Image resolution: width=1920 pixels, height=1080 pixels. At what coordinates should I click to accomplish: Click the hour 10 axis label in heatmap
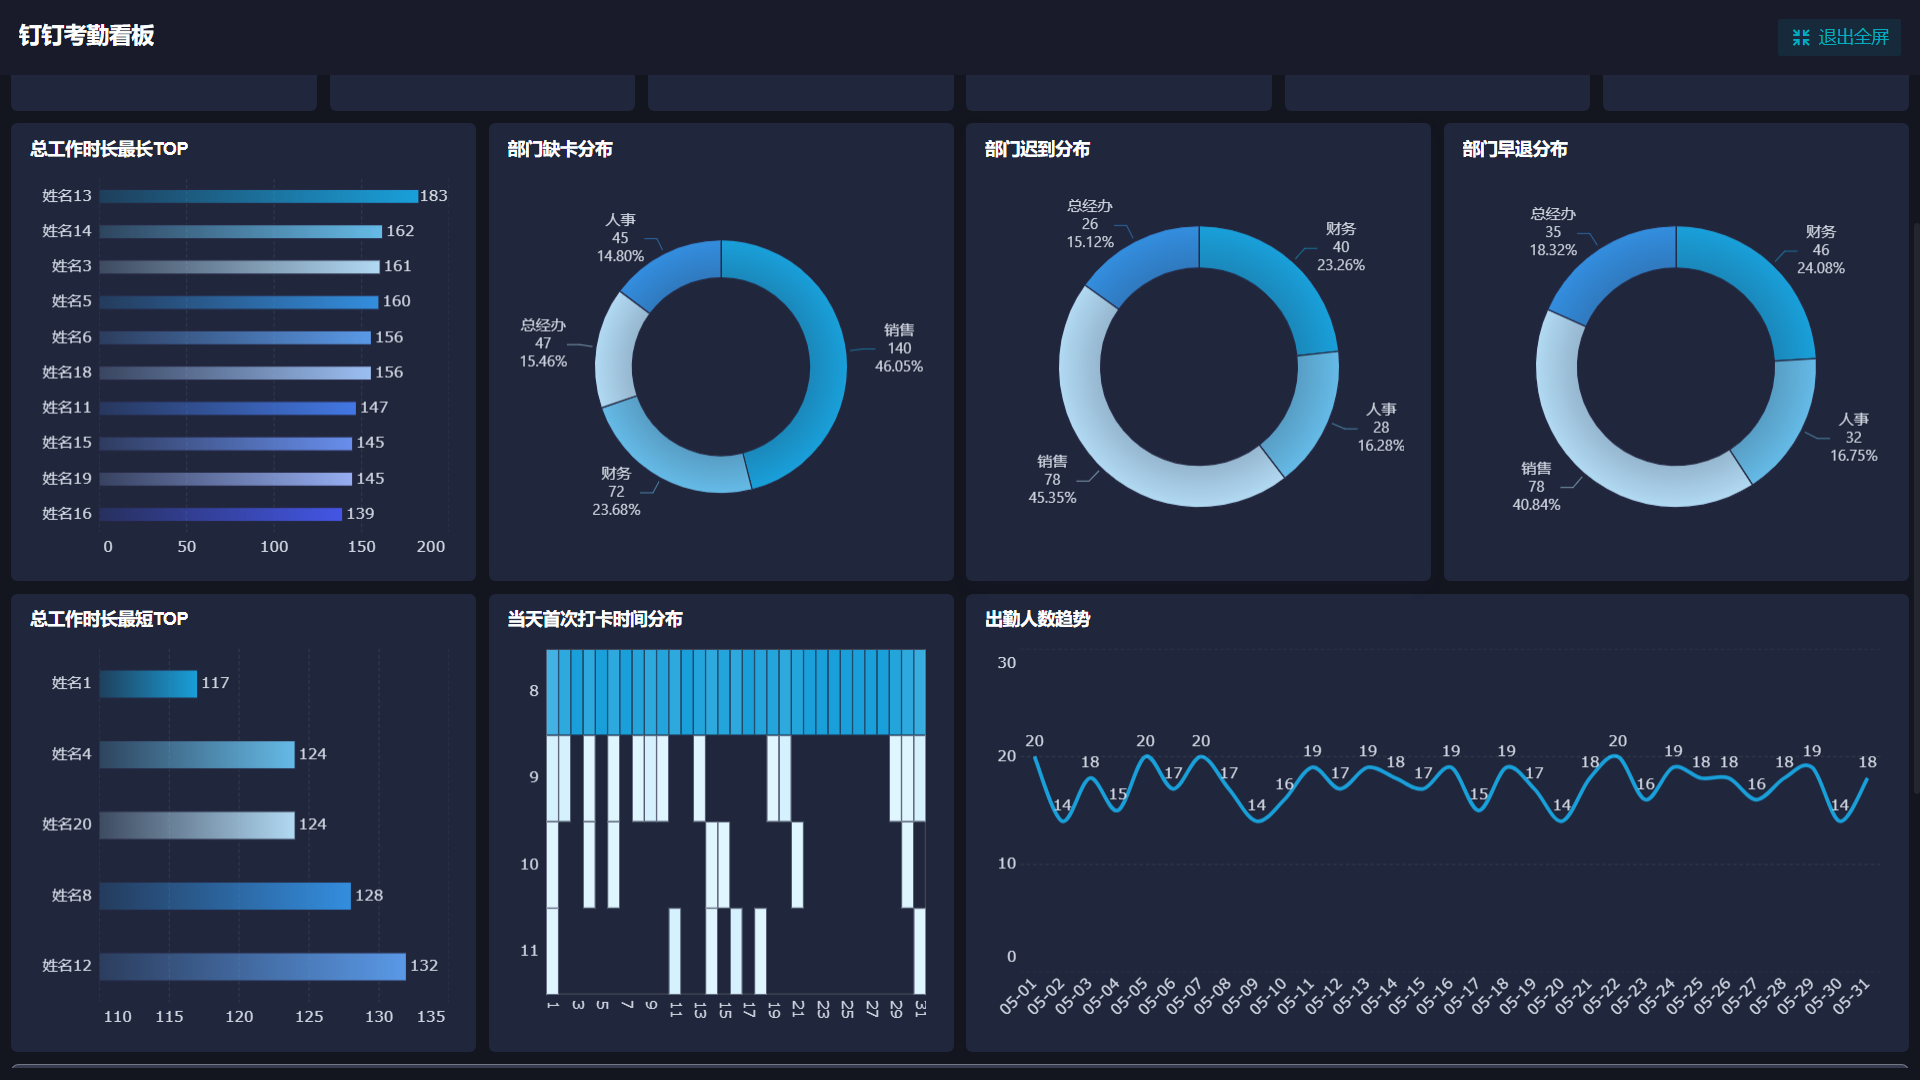pos(529,864)
